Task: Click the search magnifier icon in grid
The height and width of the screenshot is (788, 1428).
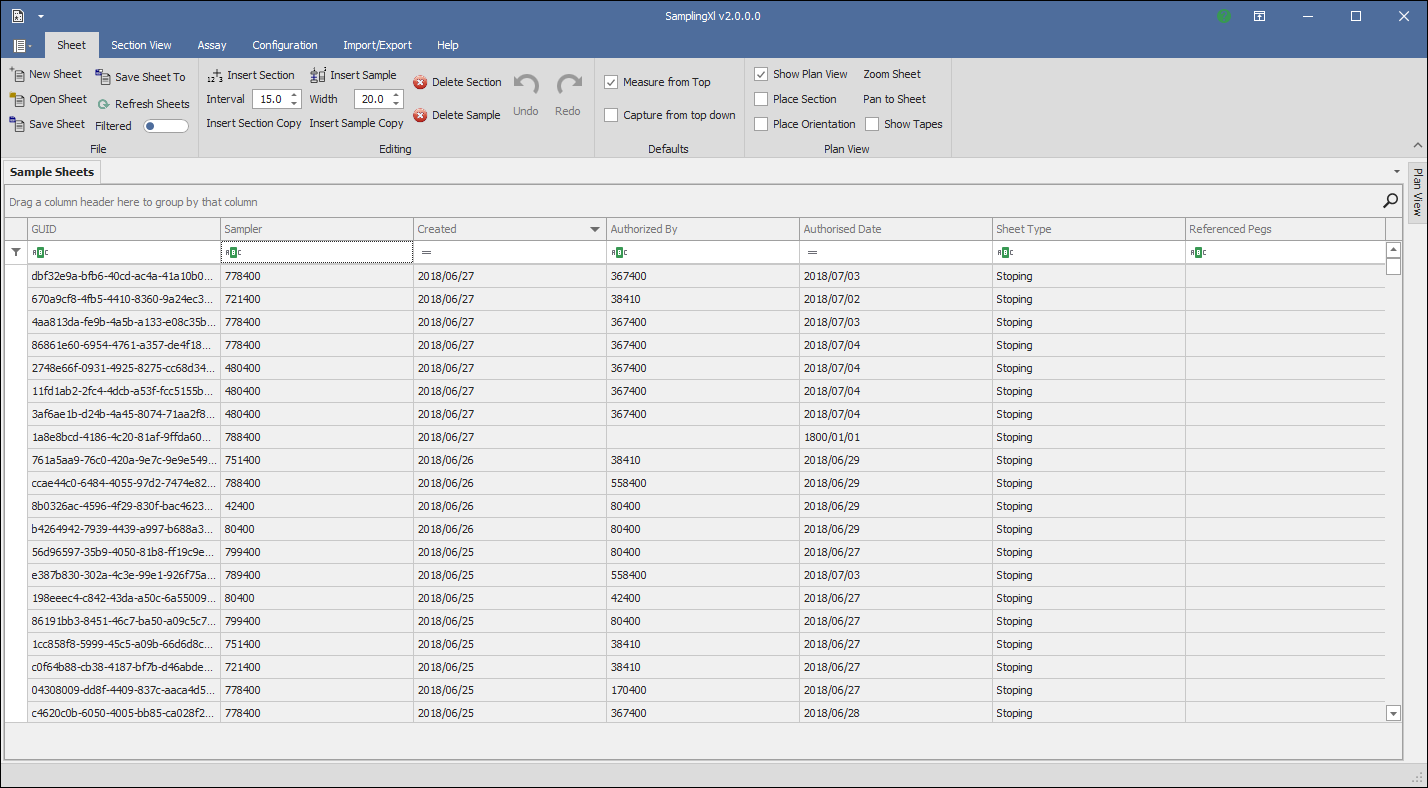Action: 1390,201
